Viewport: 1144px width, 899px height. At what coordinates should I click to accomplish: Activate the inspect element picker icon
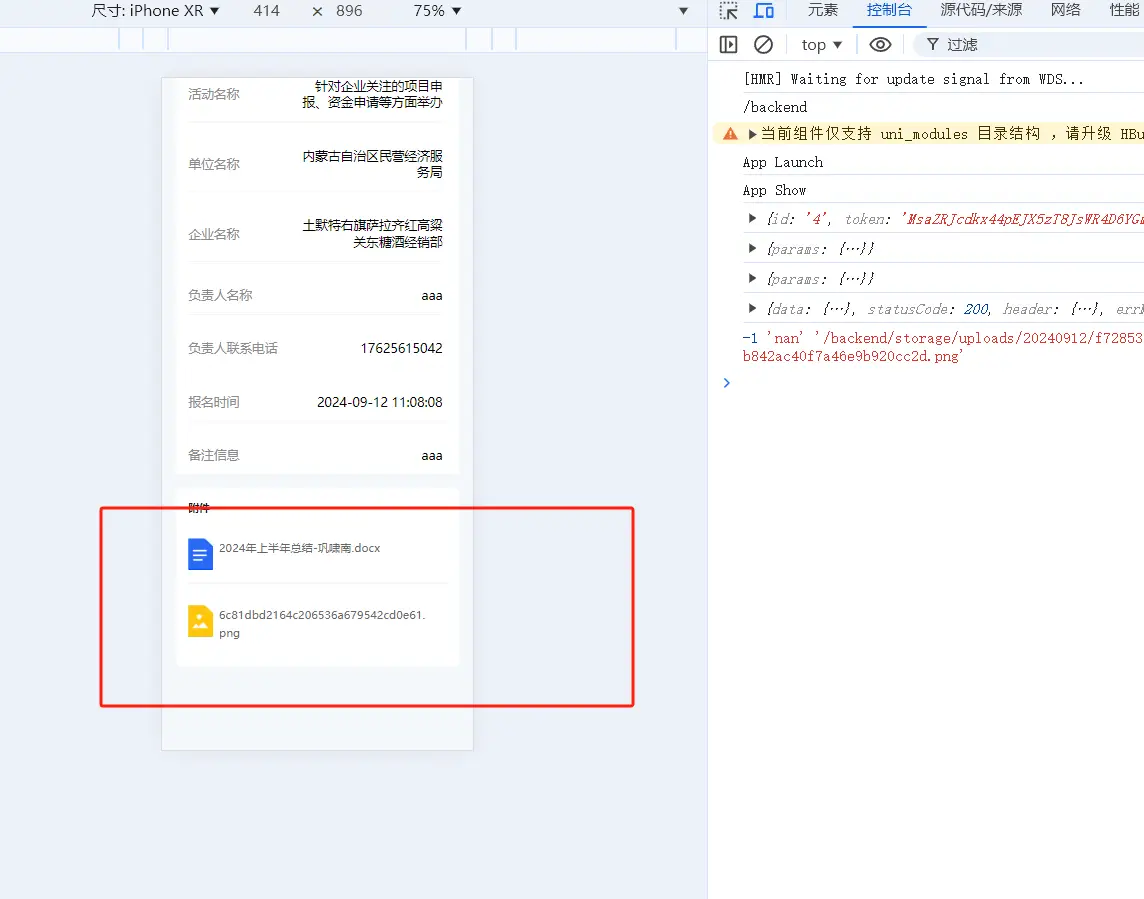(729, 11)
